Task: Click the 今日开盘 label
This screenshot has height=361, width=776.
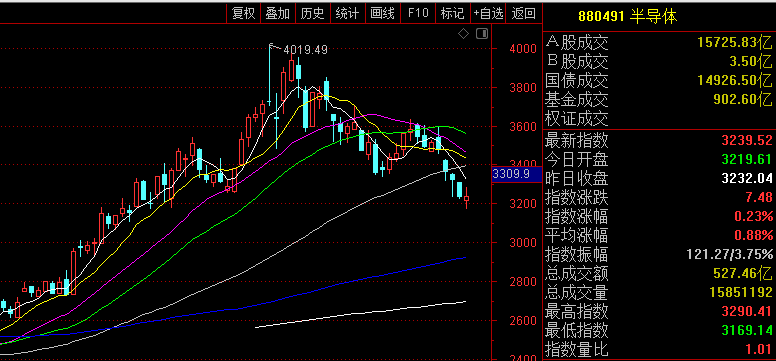Action: click(x=577, y=160)
